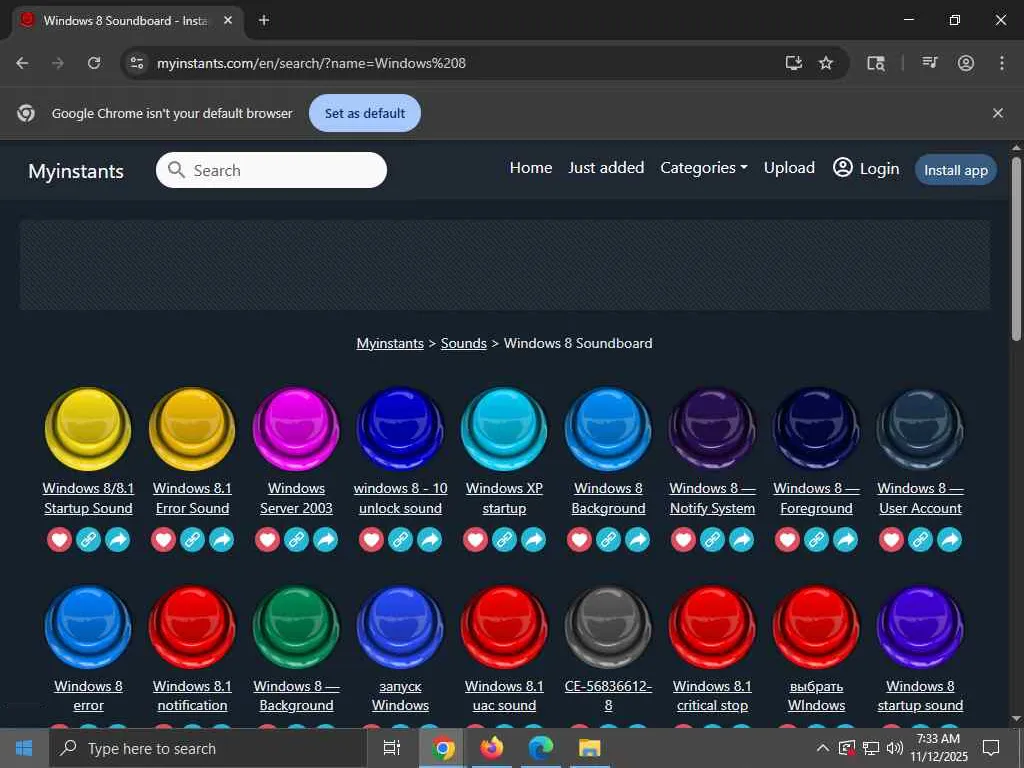Open Microsoft Edge from the taskbar

pyautogui.click(x=540, y=748)
